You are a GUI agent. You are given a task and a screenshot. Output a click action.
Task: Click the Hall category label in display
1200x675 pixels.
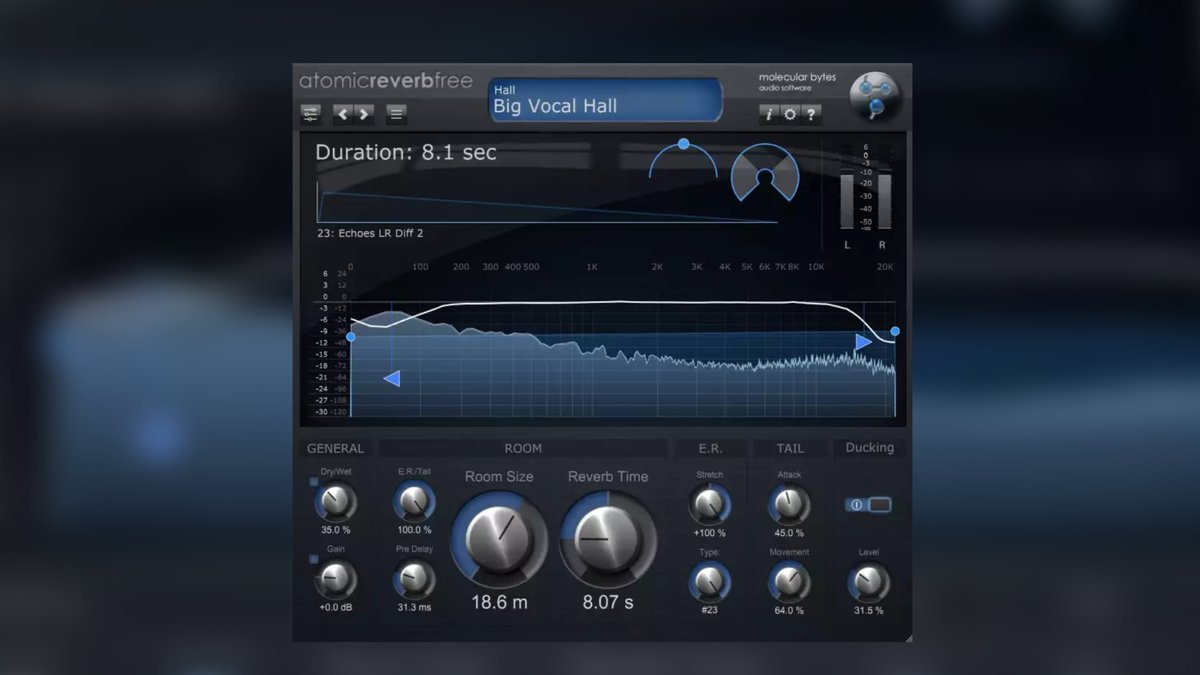click(504, 90)
